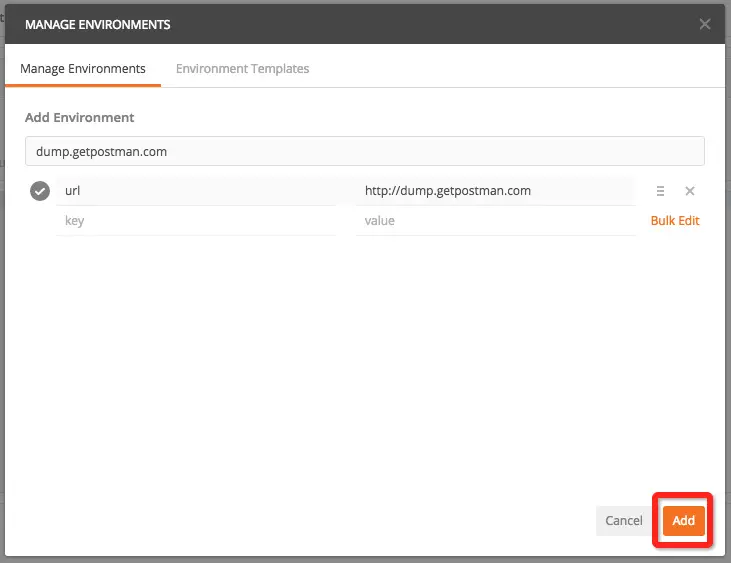Switch to Environment Templates tab
Viewport: 731px width, 563px height.
coord(242,69)
